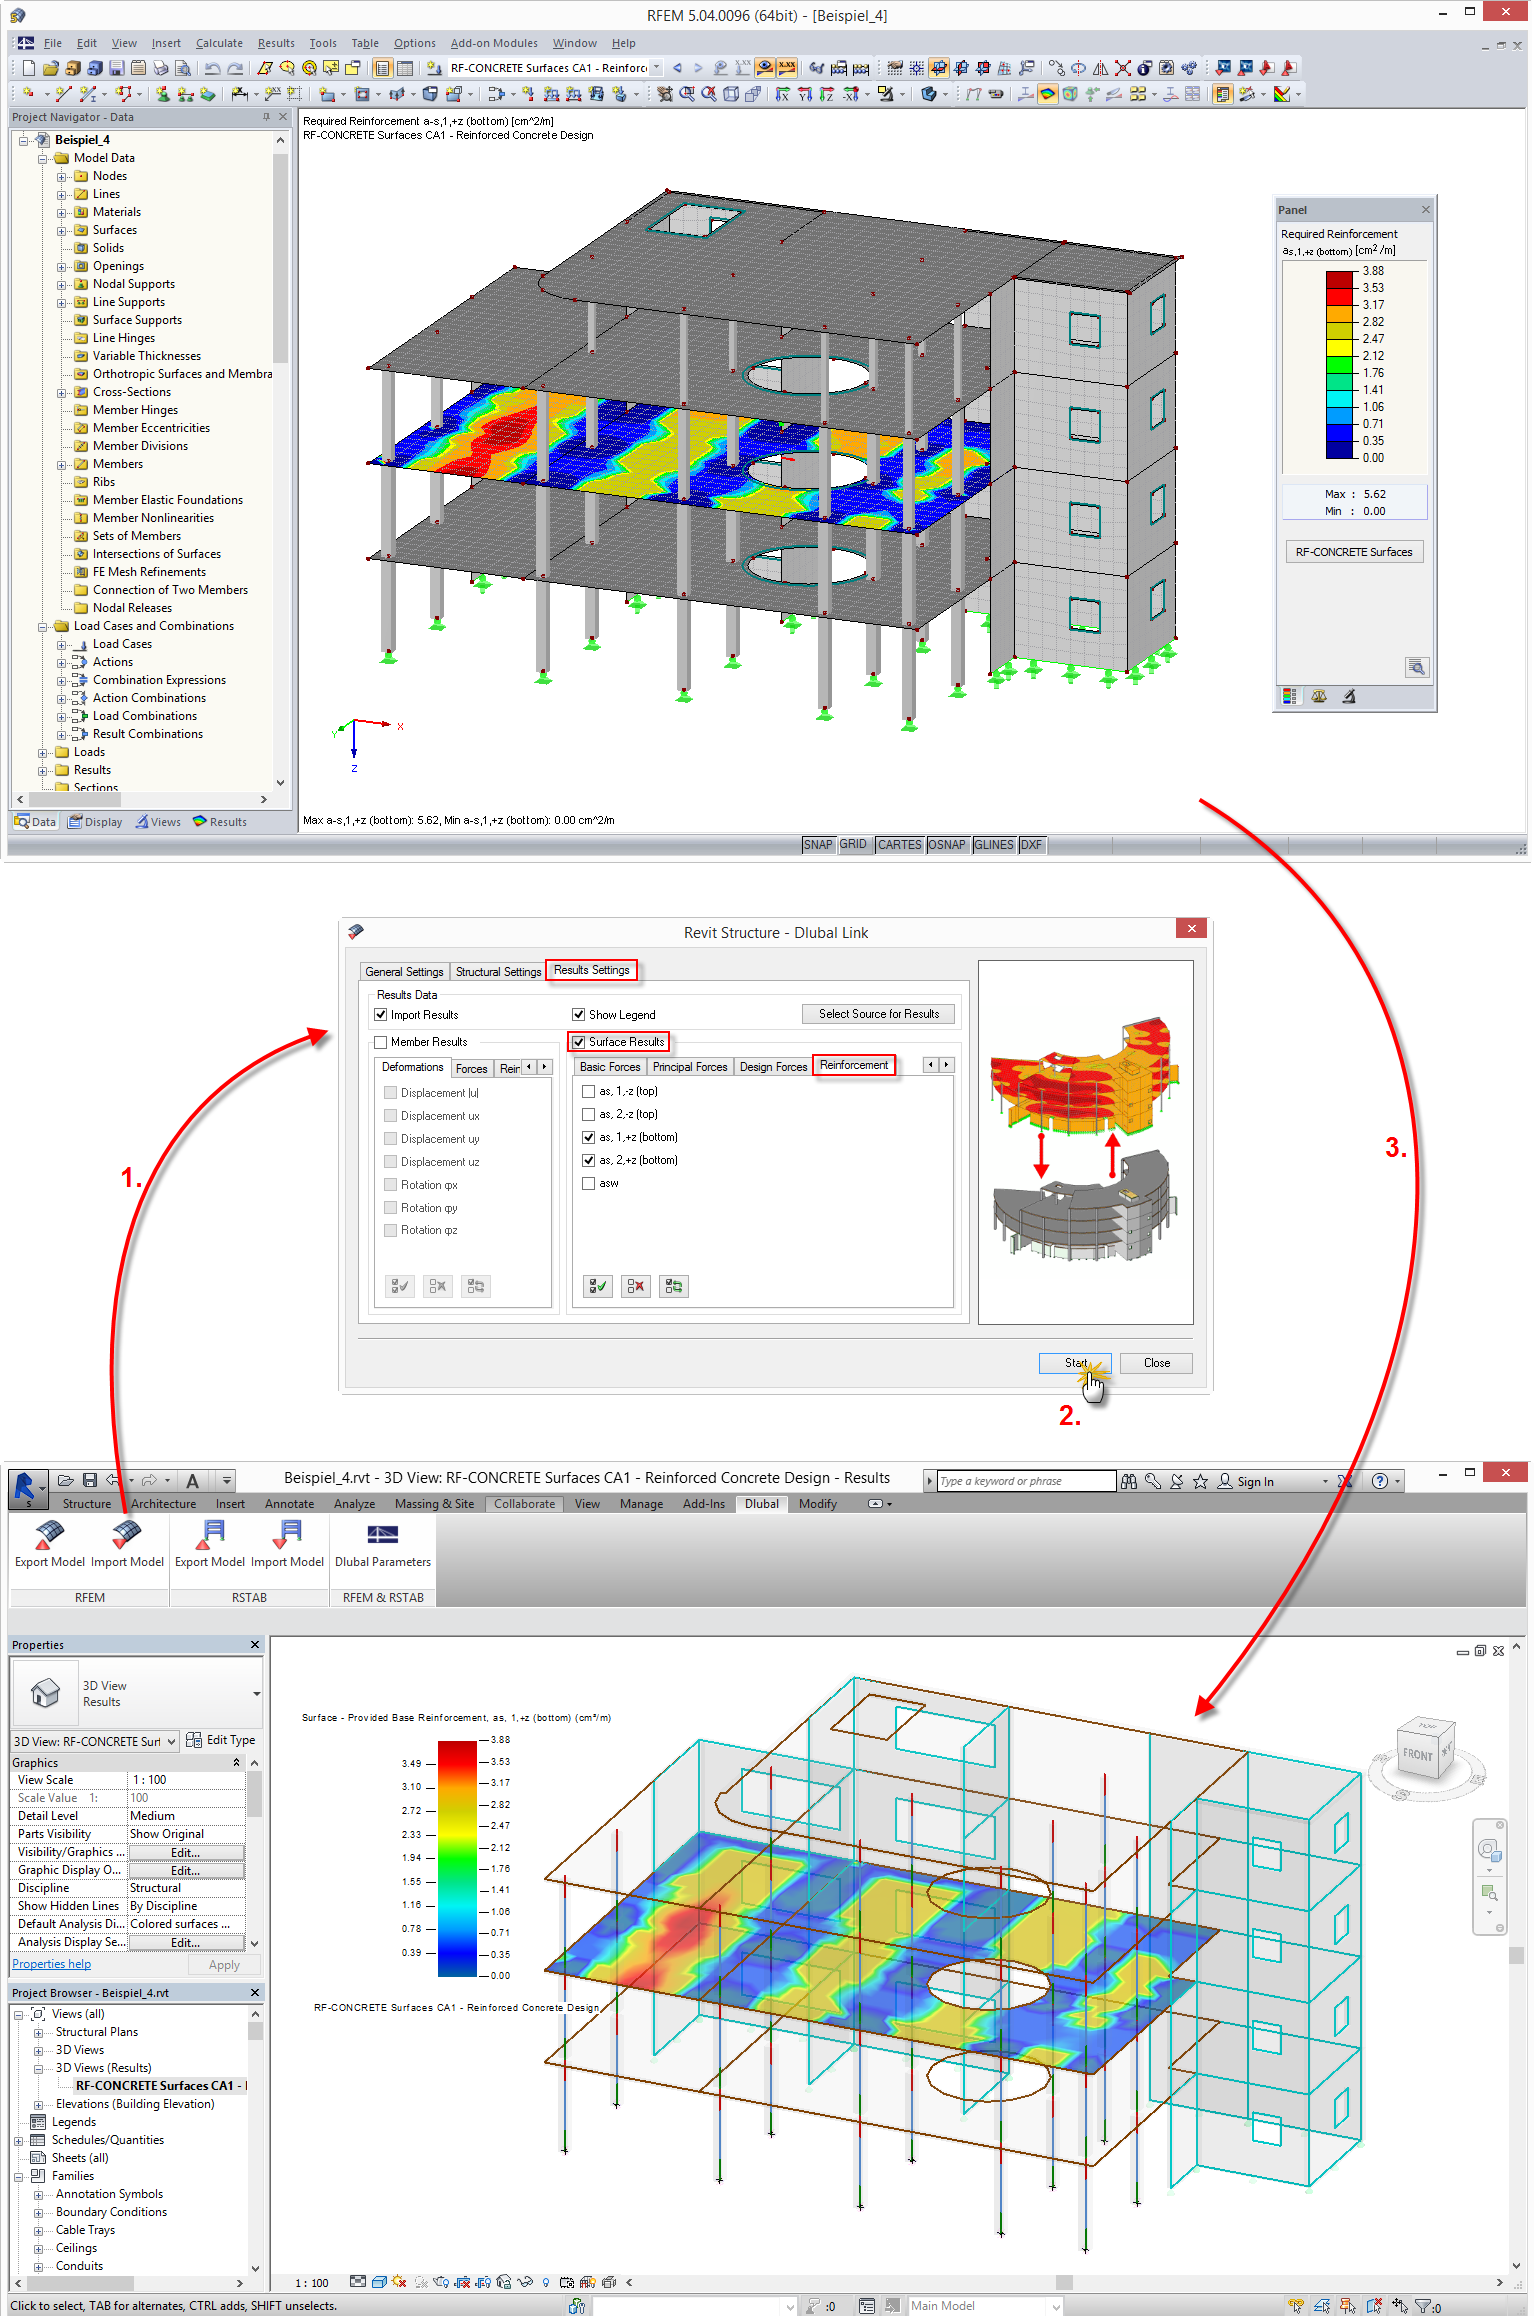This screenshot has width=1534, height=2316.
Task: Uncheck as,1,+z (bottom) option
Action: tap(589, 1137)
